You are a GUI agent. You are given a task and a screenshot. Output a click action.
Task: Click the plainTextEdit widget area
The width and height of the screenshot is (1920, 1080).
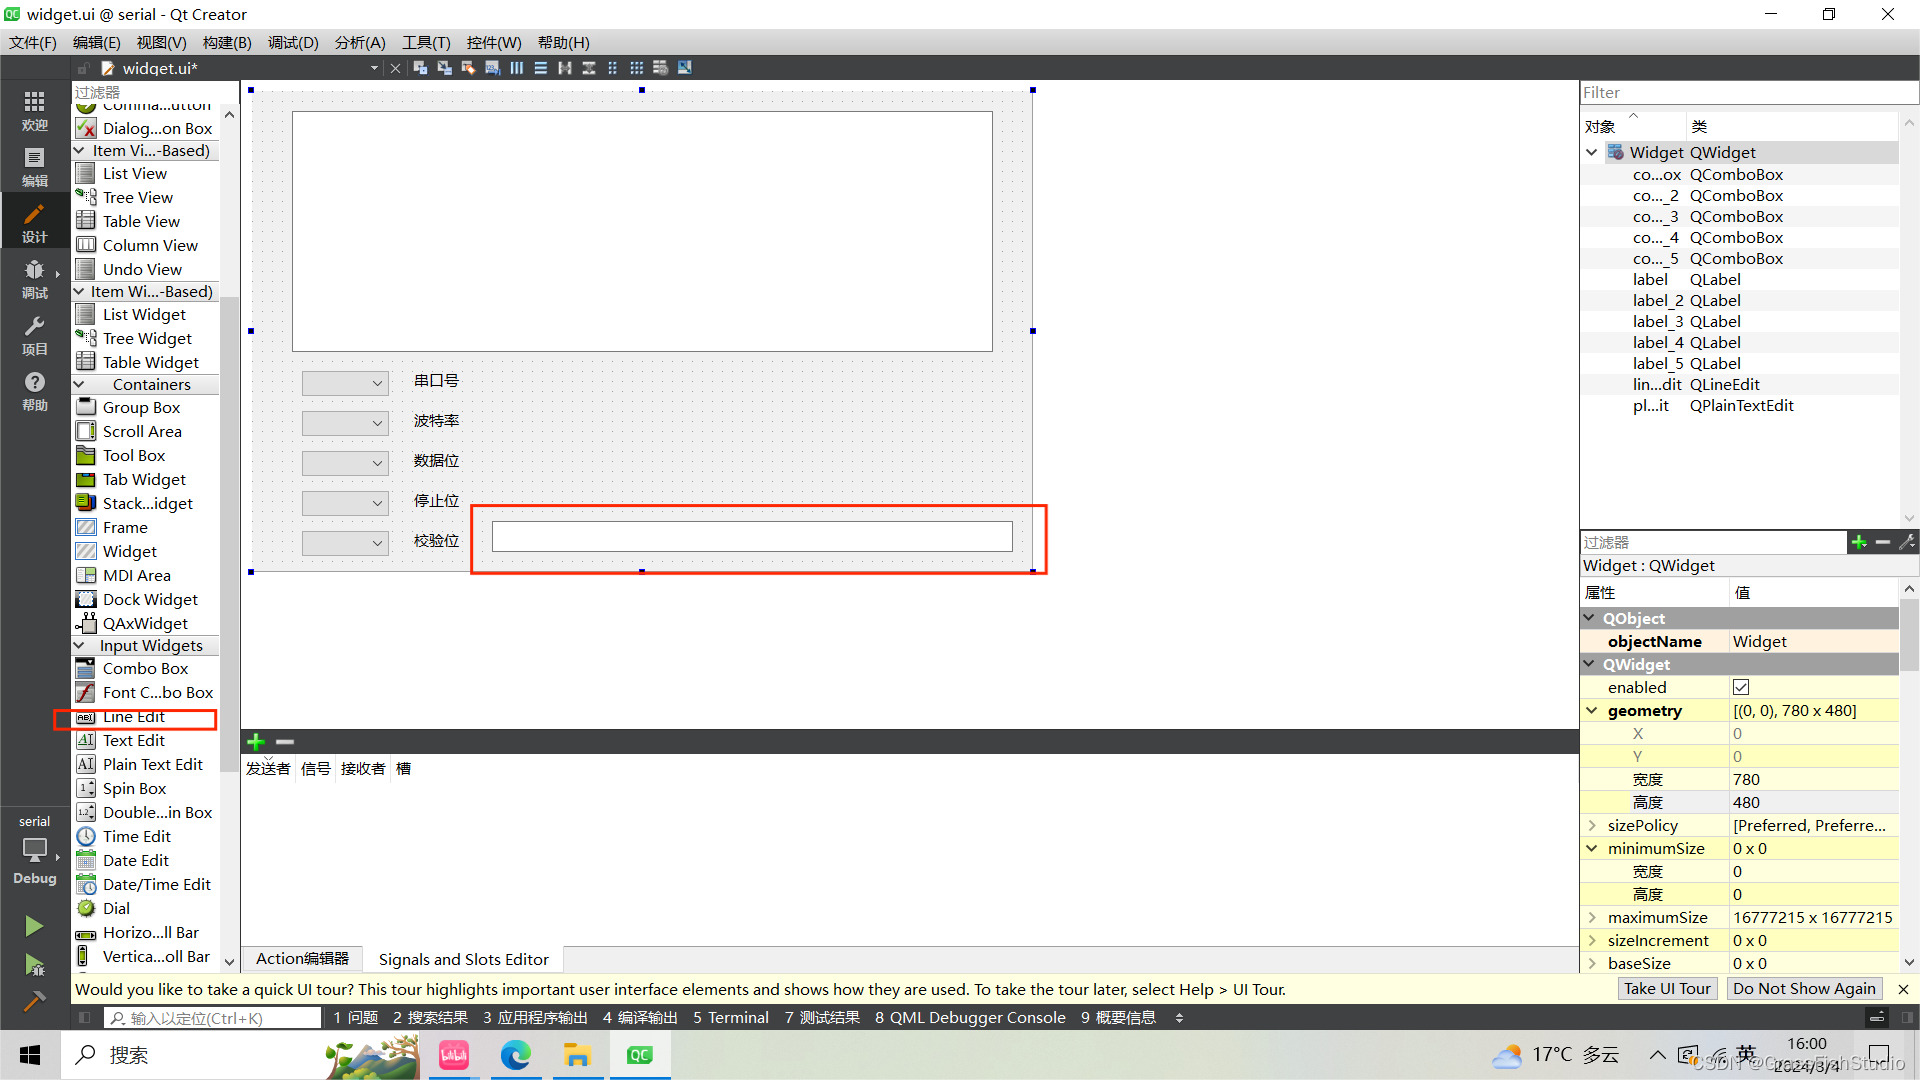pos(640,231)
